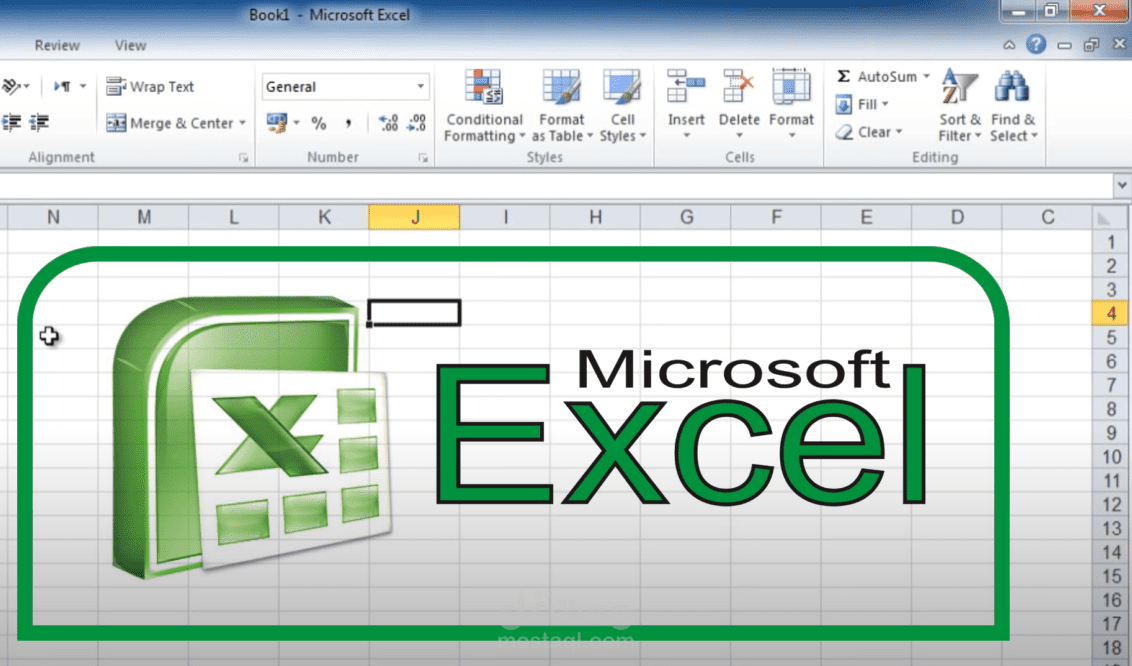Select column N header

pyautogui.click(x=53, y=217)
